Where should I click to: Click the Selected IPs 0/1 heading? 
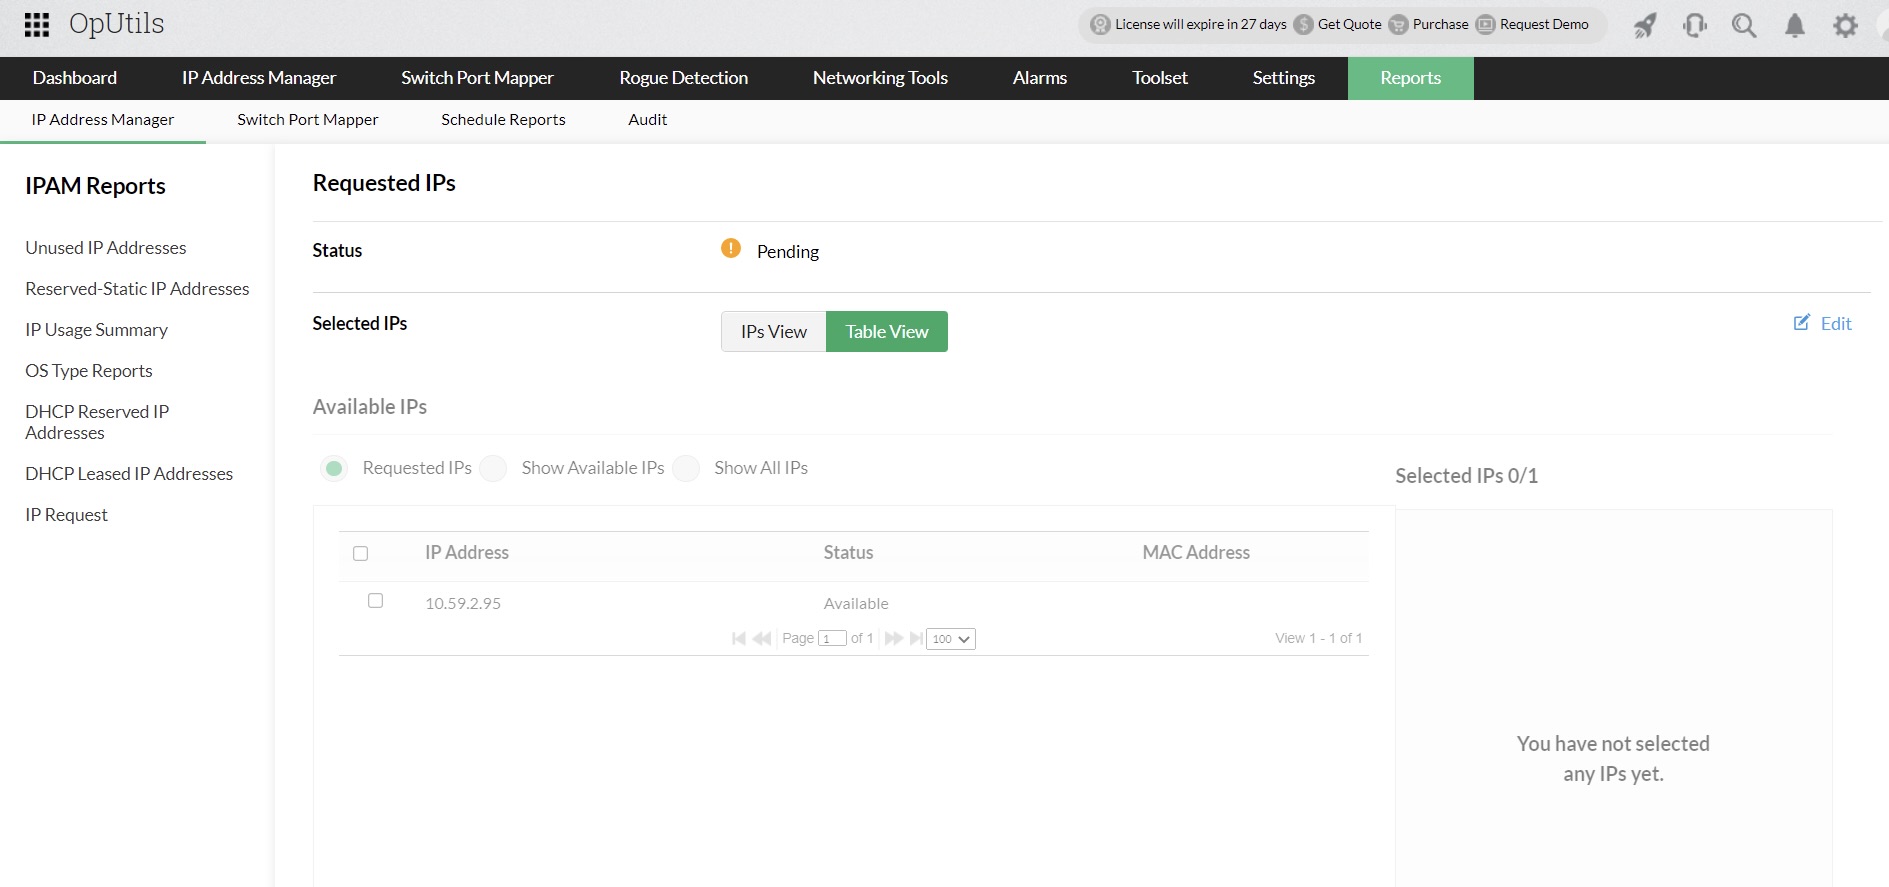click(x=1466, y=476)
